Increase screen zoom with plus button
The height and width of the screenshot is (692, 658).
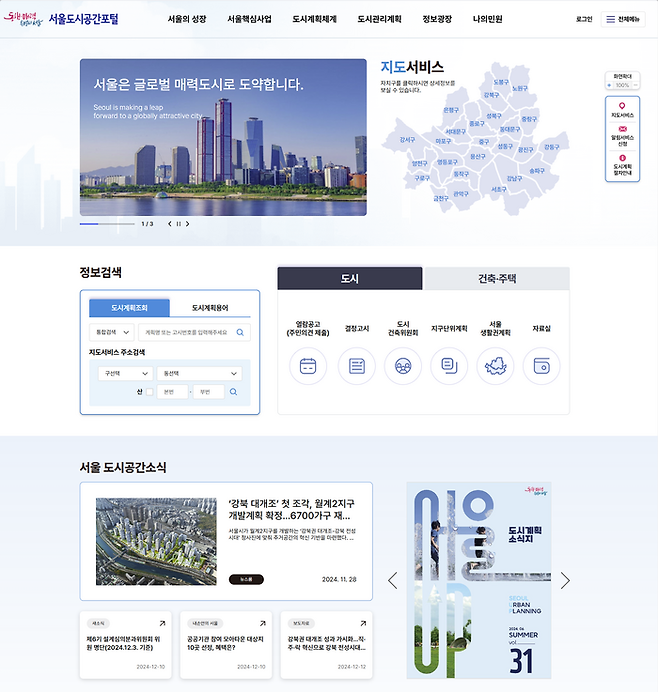tap(609, 85)
